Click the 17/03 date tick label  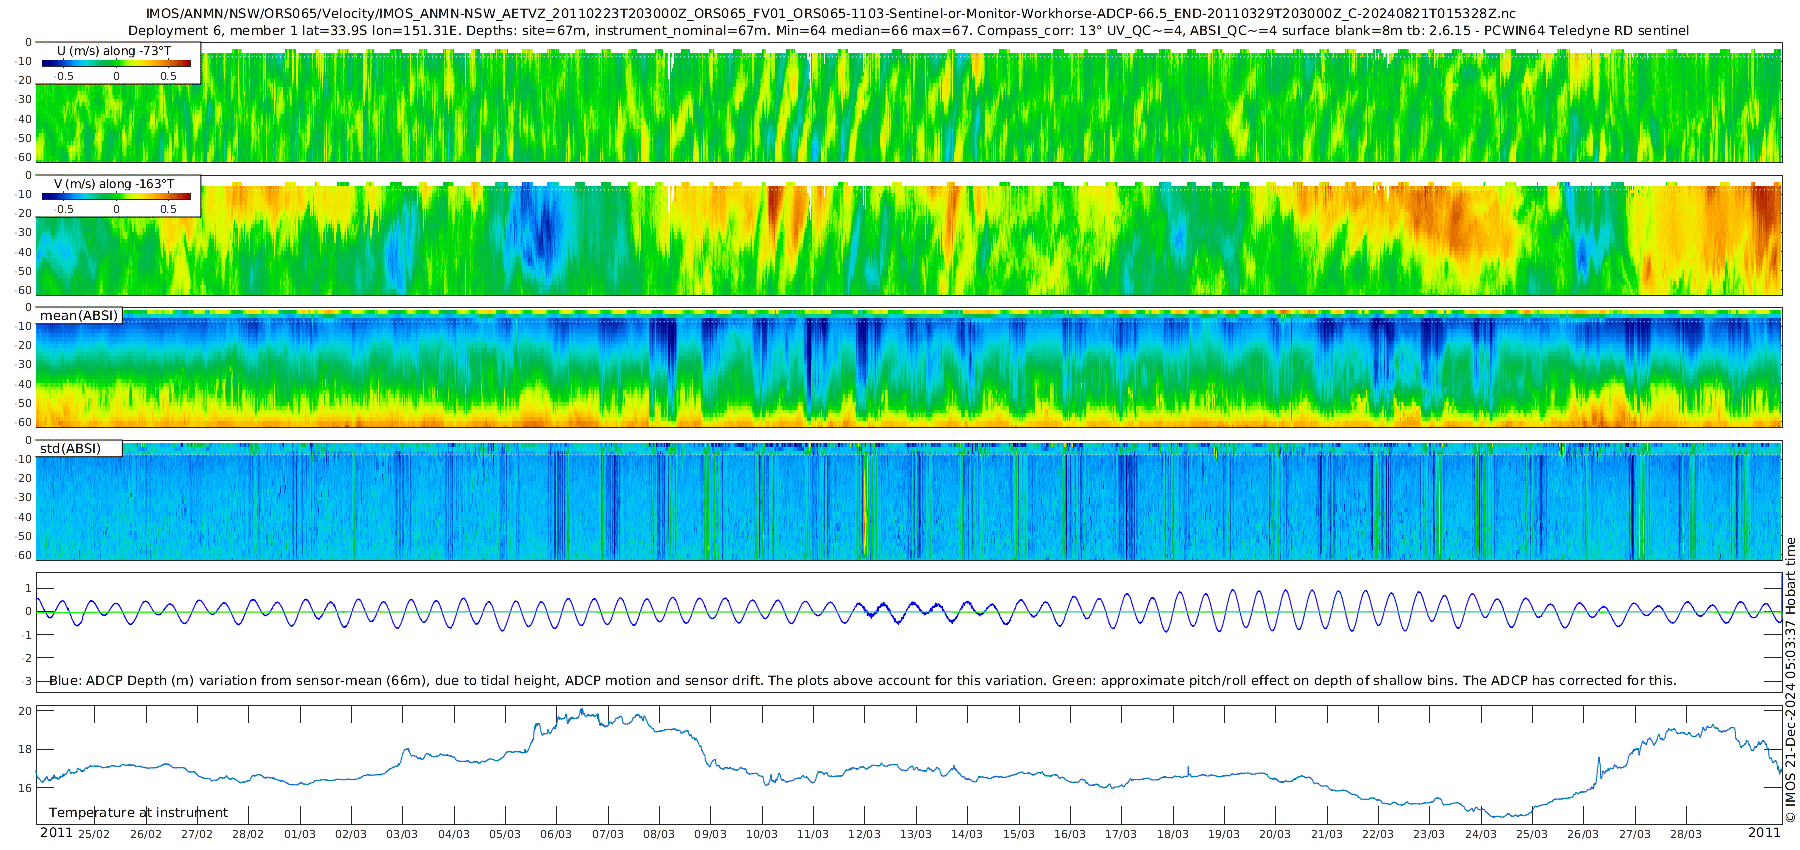1121,834
